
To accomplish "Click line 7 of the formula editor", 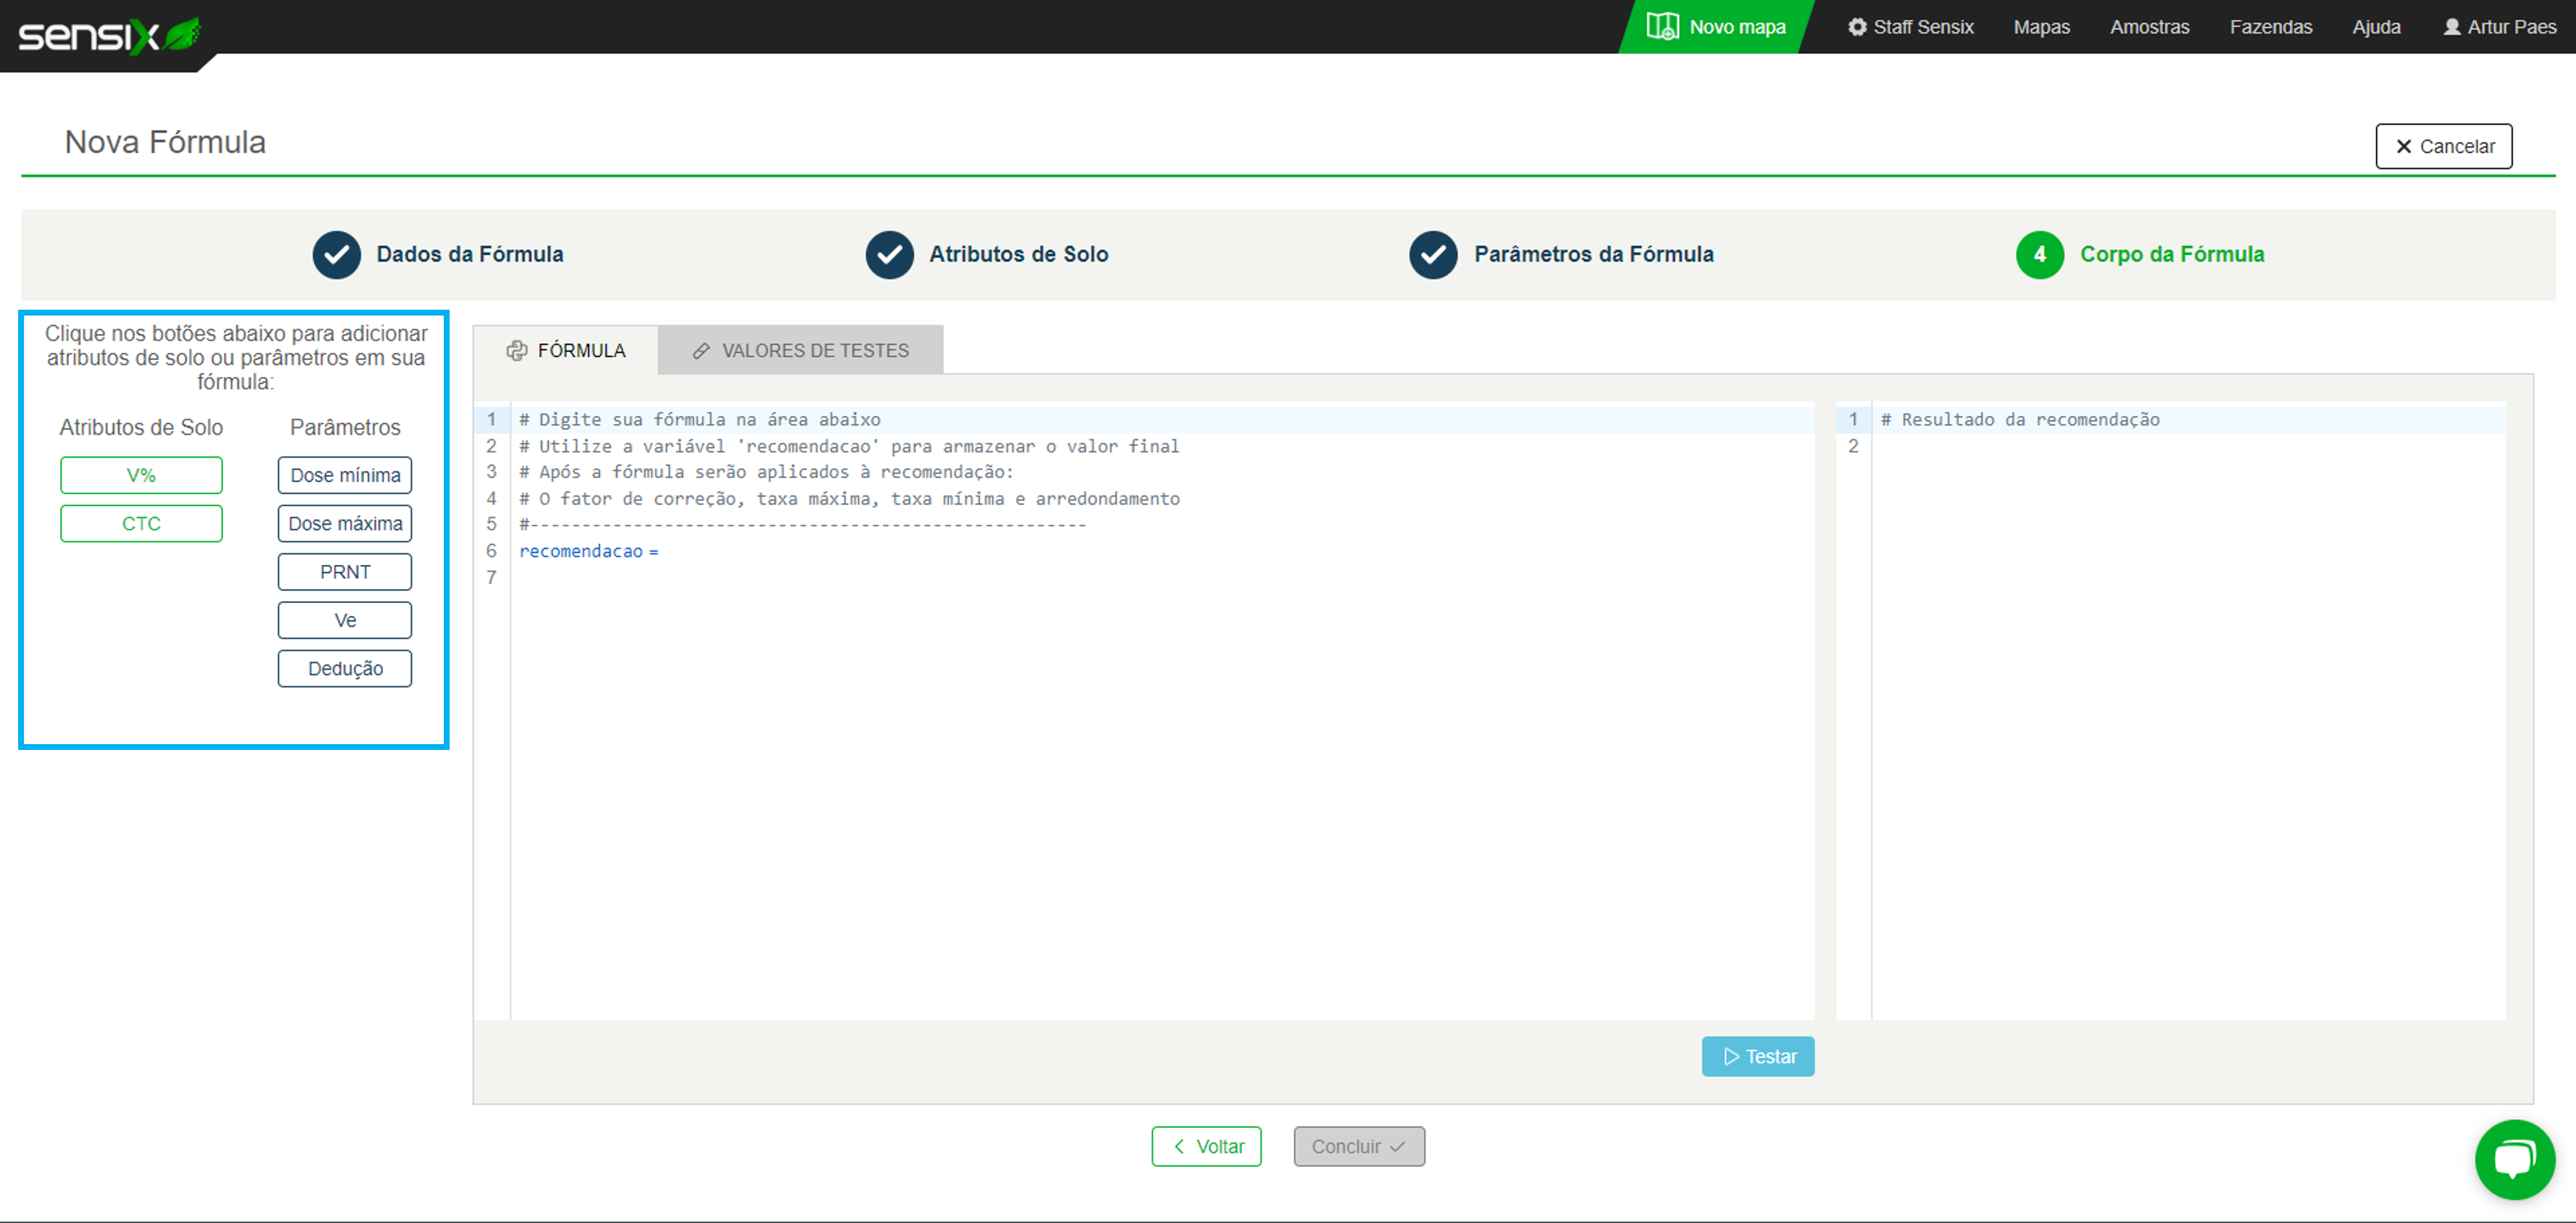I will (x=800, y=577).
